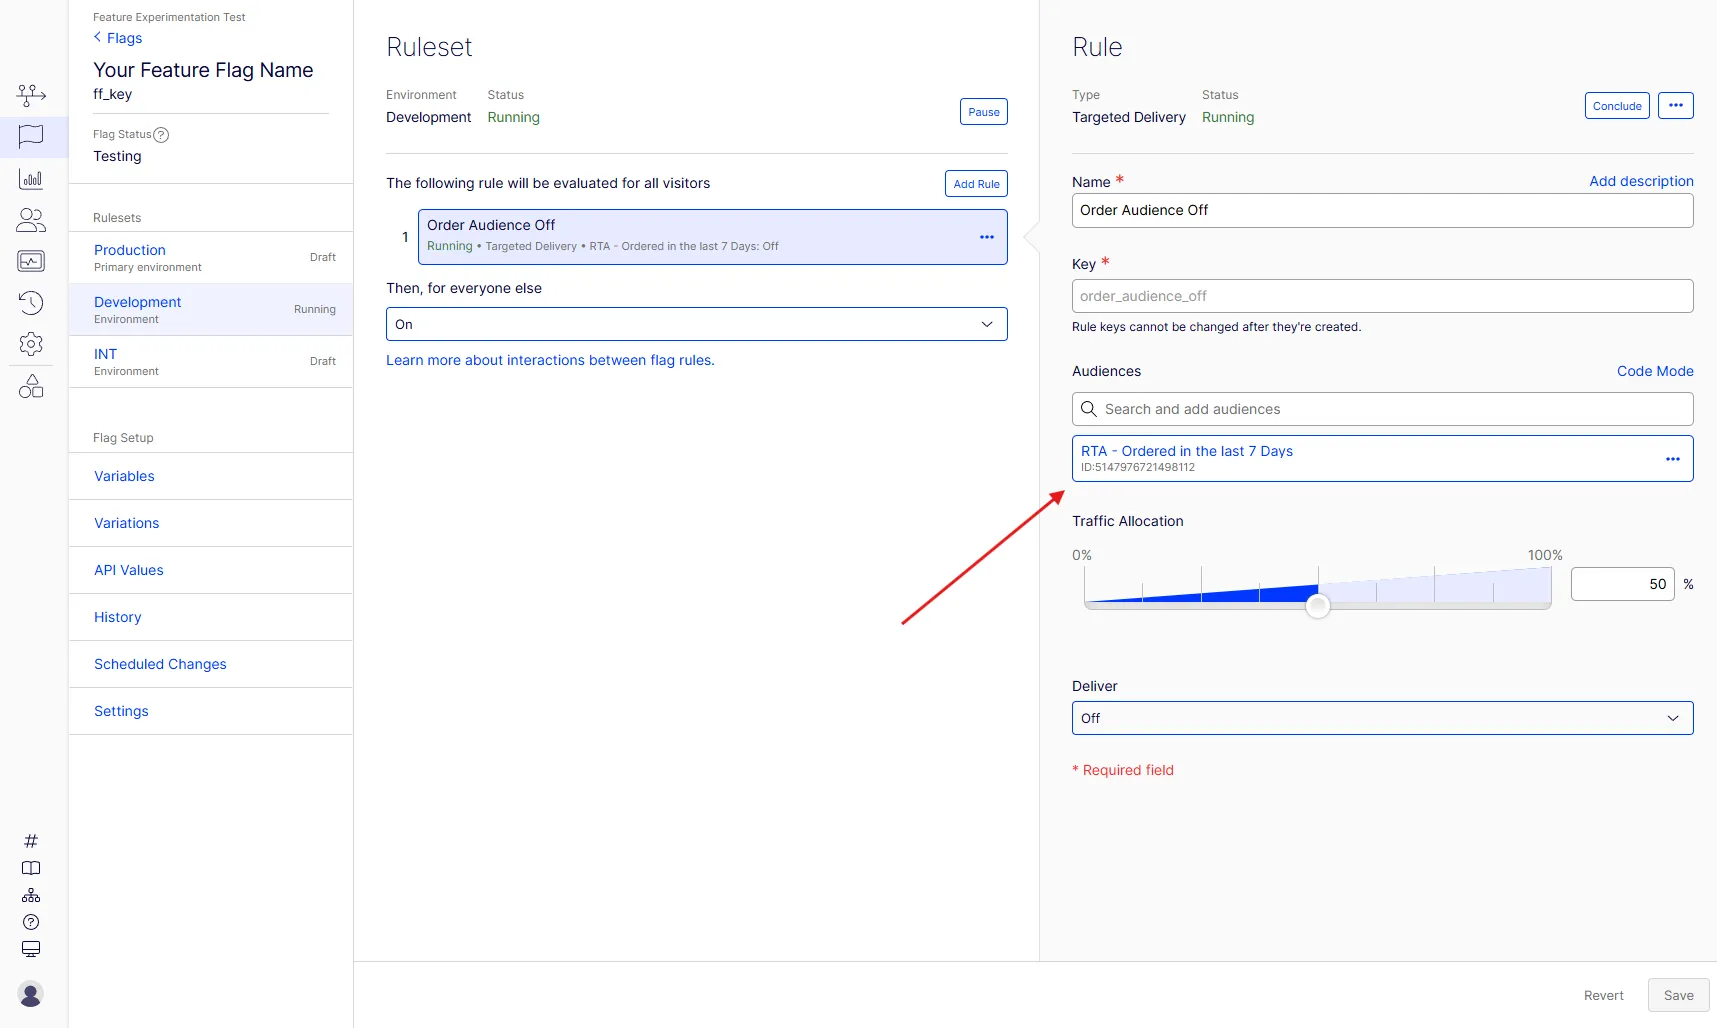Open the user profile avatar

(31, 994)
